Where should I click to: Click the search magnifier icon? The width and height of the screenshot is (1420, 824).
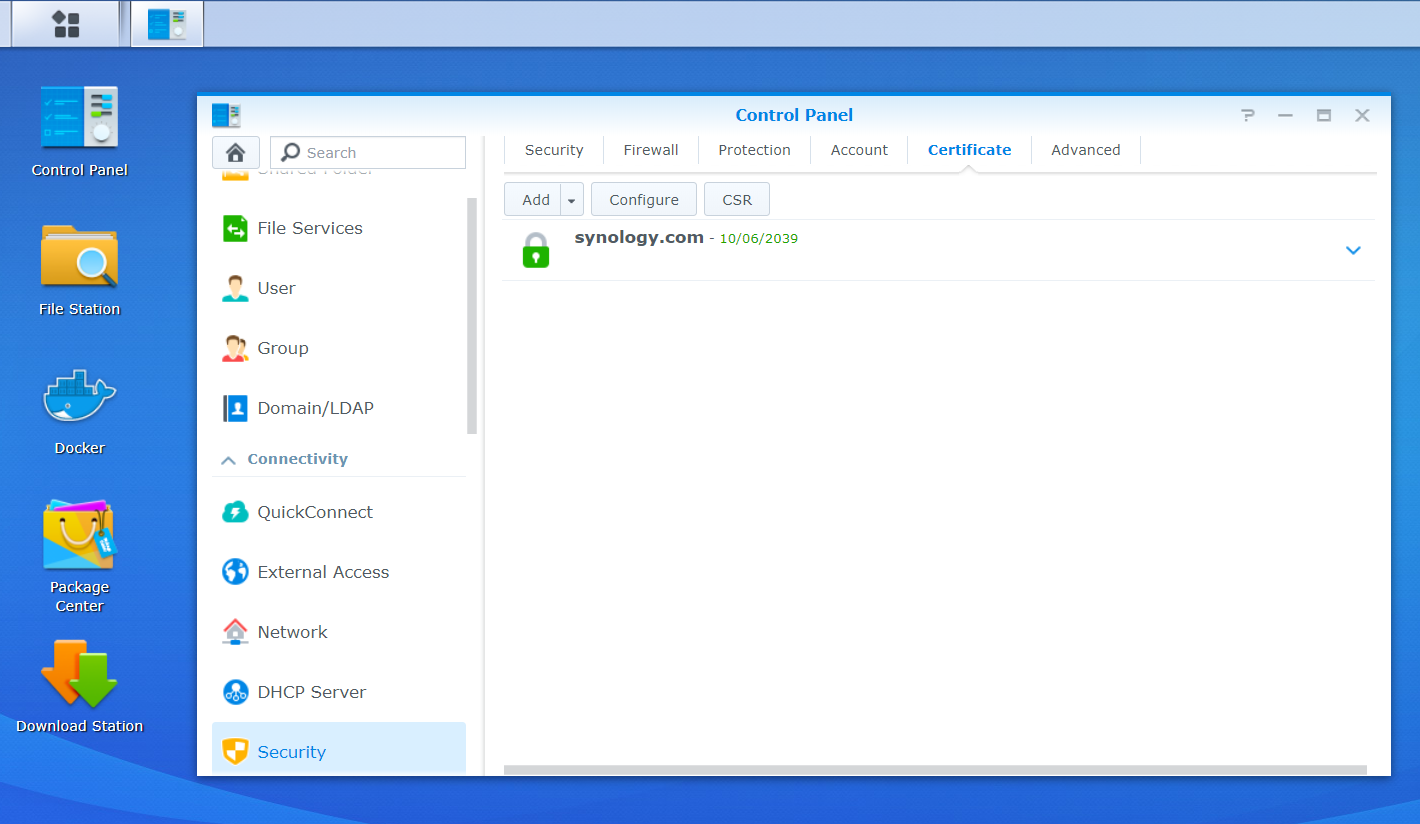[291, 152]
